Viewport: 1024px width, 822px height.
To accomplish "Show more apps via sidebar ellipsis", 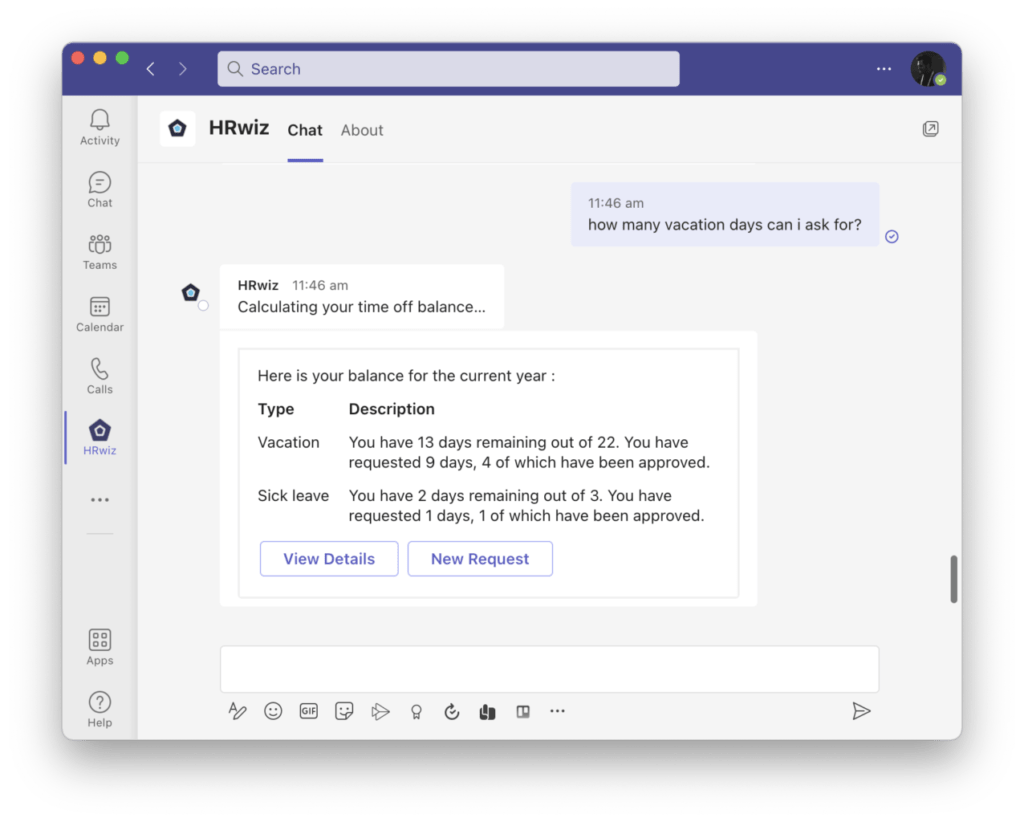I will (100, 500).
